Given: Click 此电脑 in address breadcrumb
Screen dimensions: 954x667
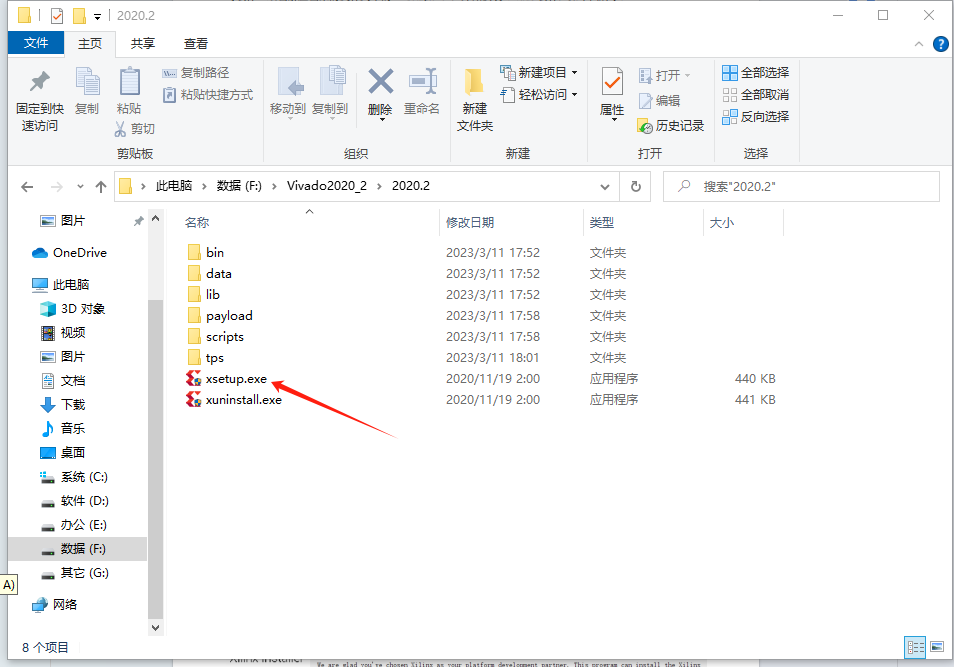Looking at the screenshot, I should [x=173, y=186].
